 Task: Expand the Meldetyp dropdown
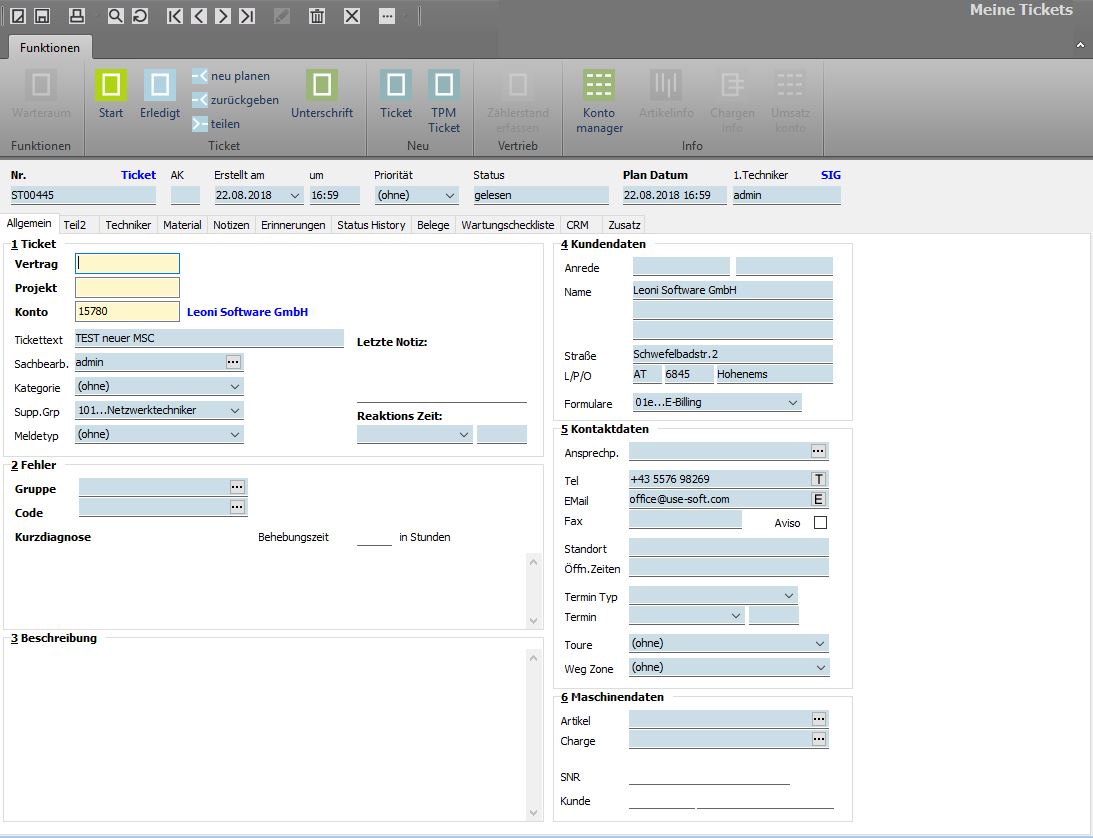[x=235, y=434]
